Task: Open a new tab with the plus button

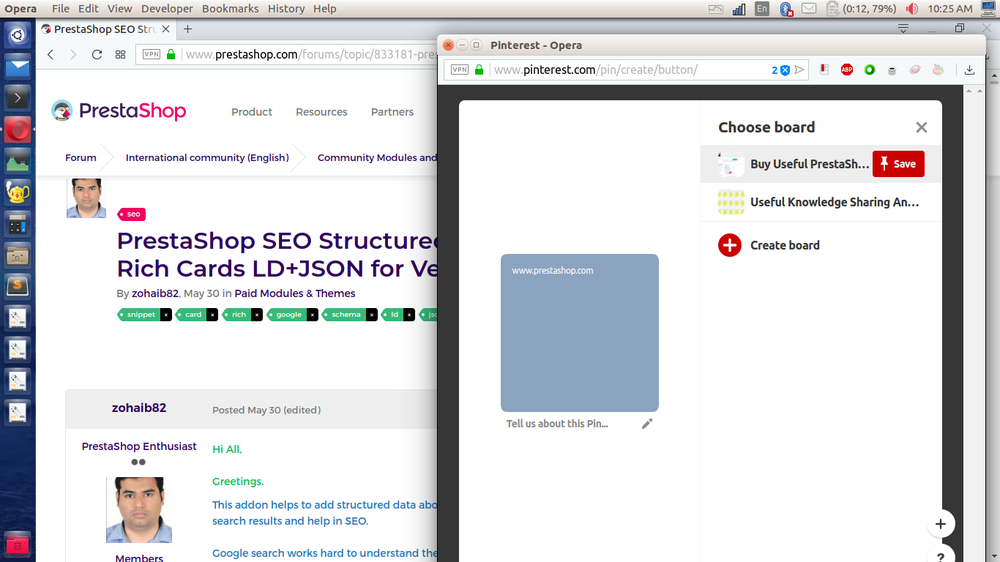Action: coord(188,29)
